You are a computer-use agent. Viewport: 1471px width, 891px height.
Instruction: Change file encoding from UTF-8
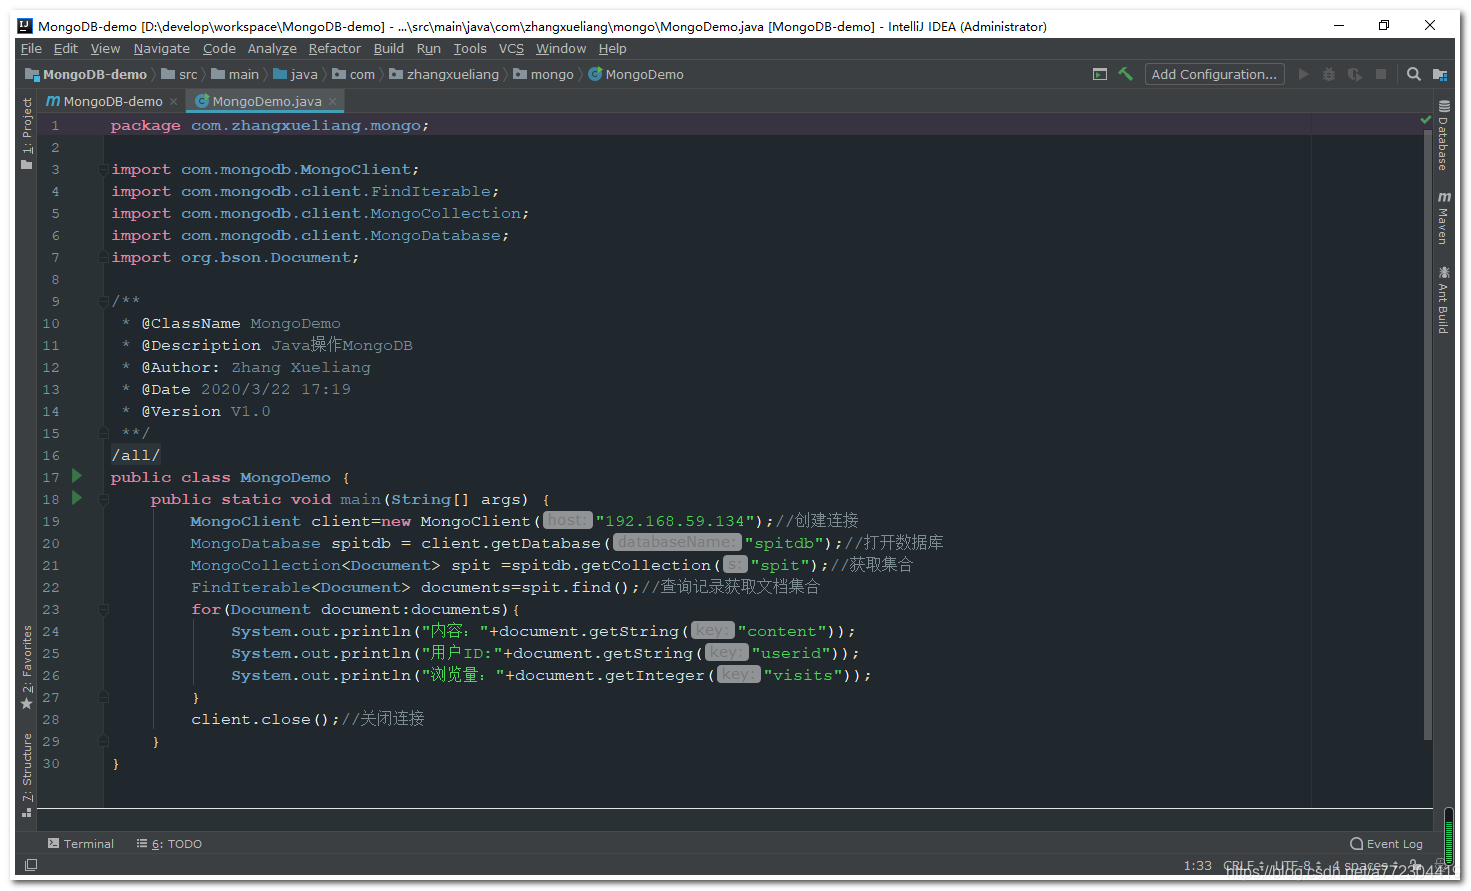1292,865
